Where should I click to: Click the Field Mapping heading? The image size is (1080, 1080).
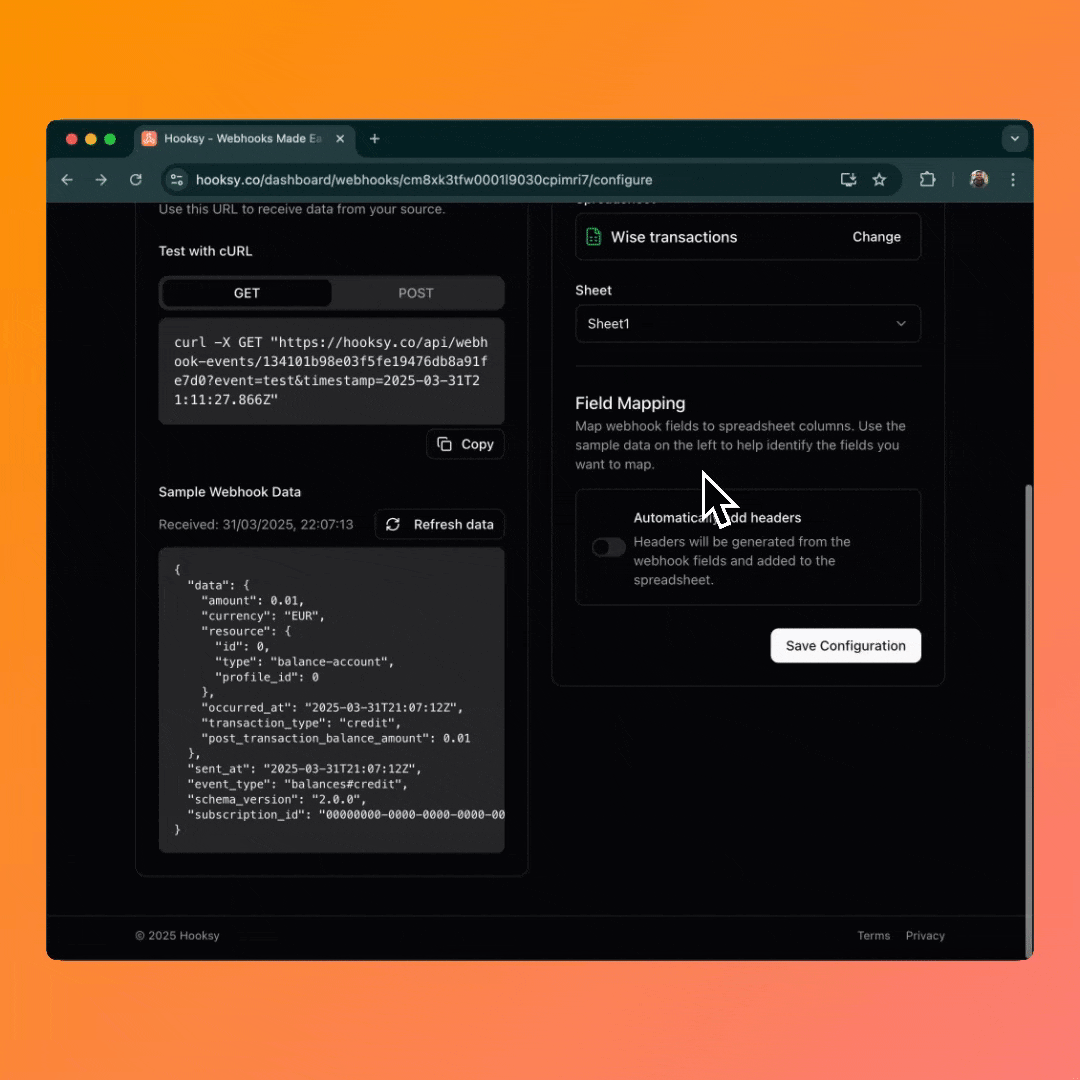(x=630, y=403)
